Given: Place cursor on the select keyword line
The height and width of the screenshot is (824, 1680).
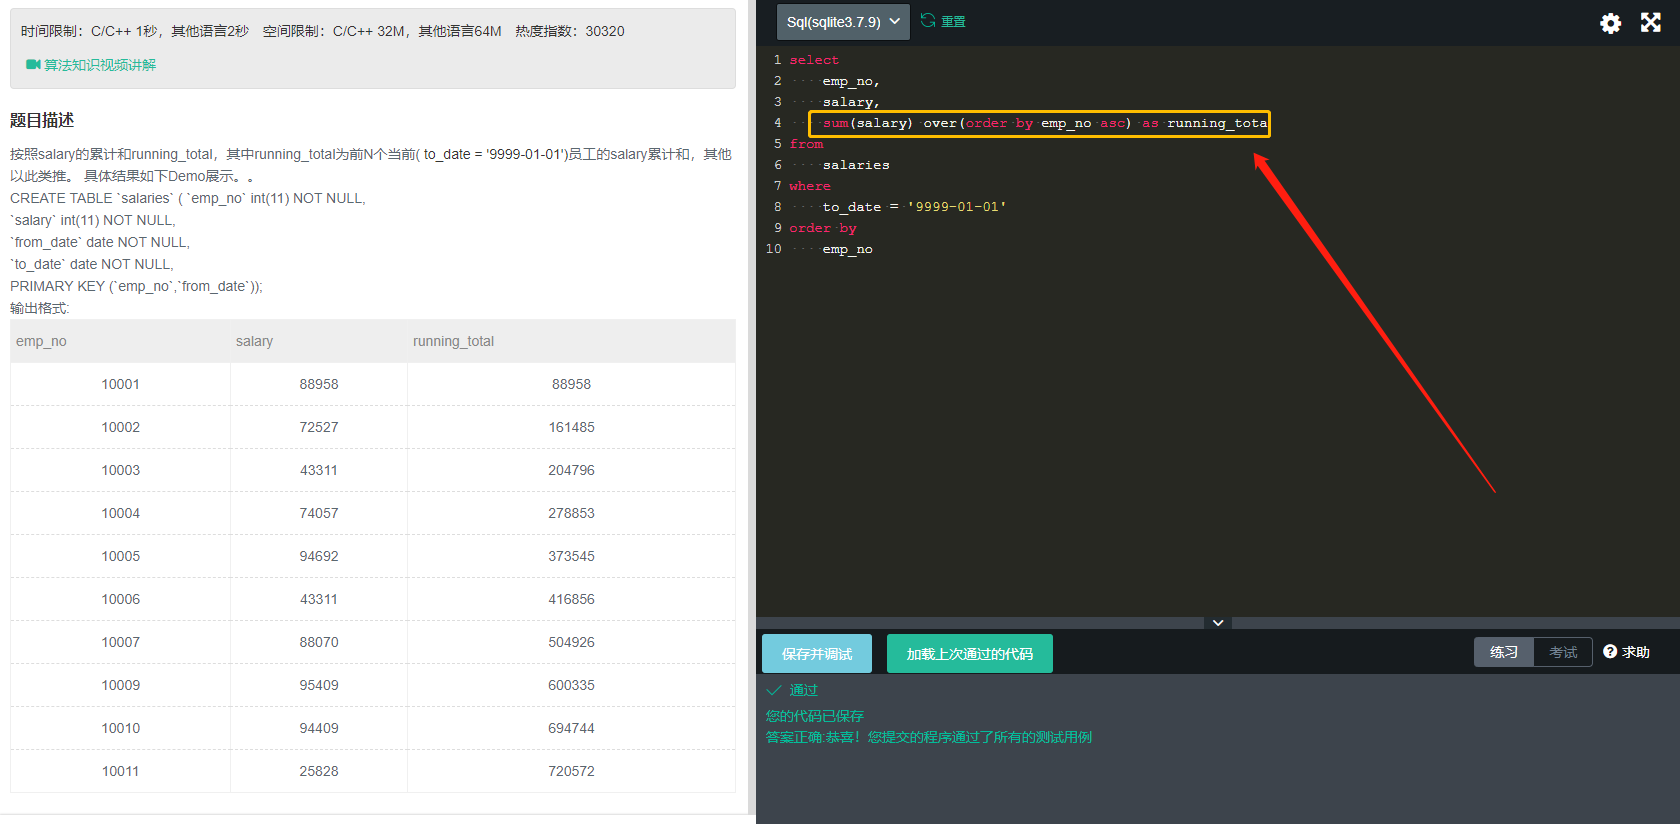Looking at the screenshot, I should point(814,60).
